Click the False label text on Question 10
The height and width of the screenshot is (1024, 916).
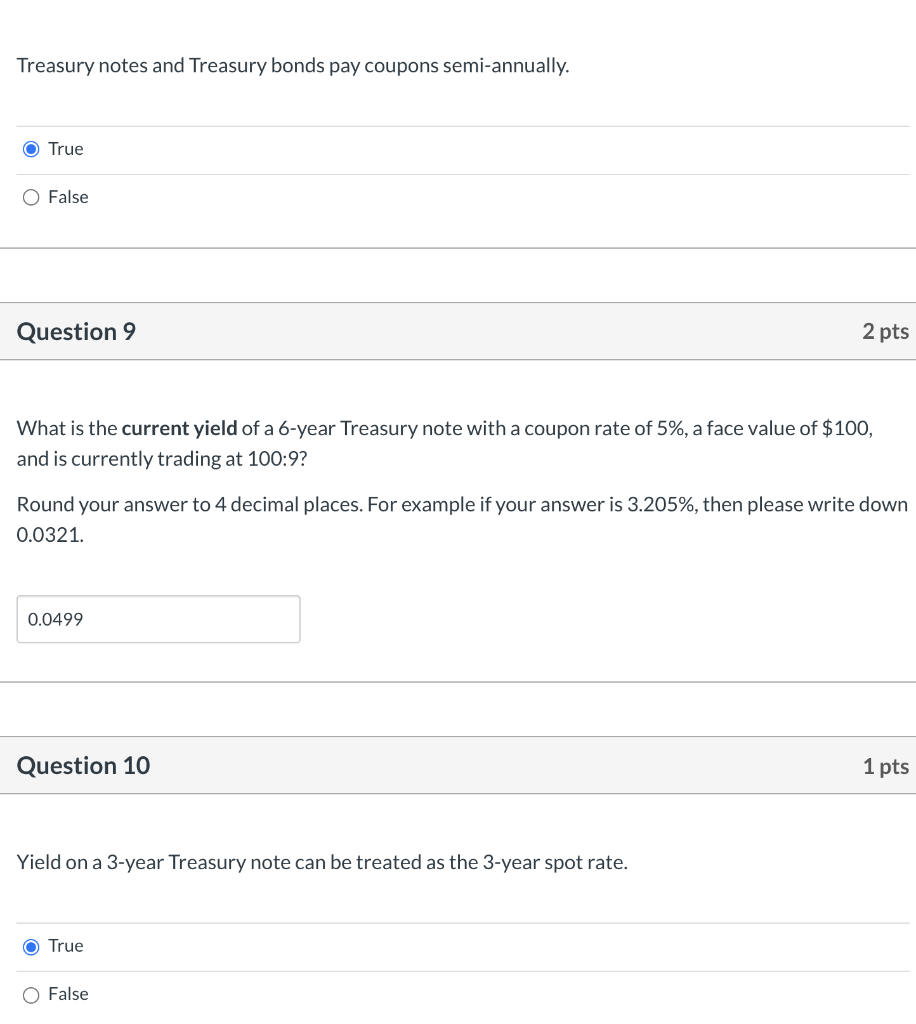tap(67, 994)
